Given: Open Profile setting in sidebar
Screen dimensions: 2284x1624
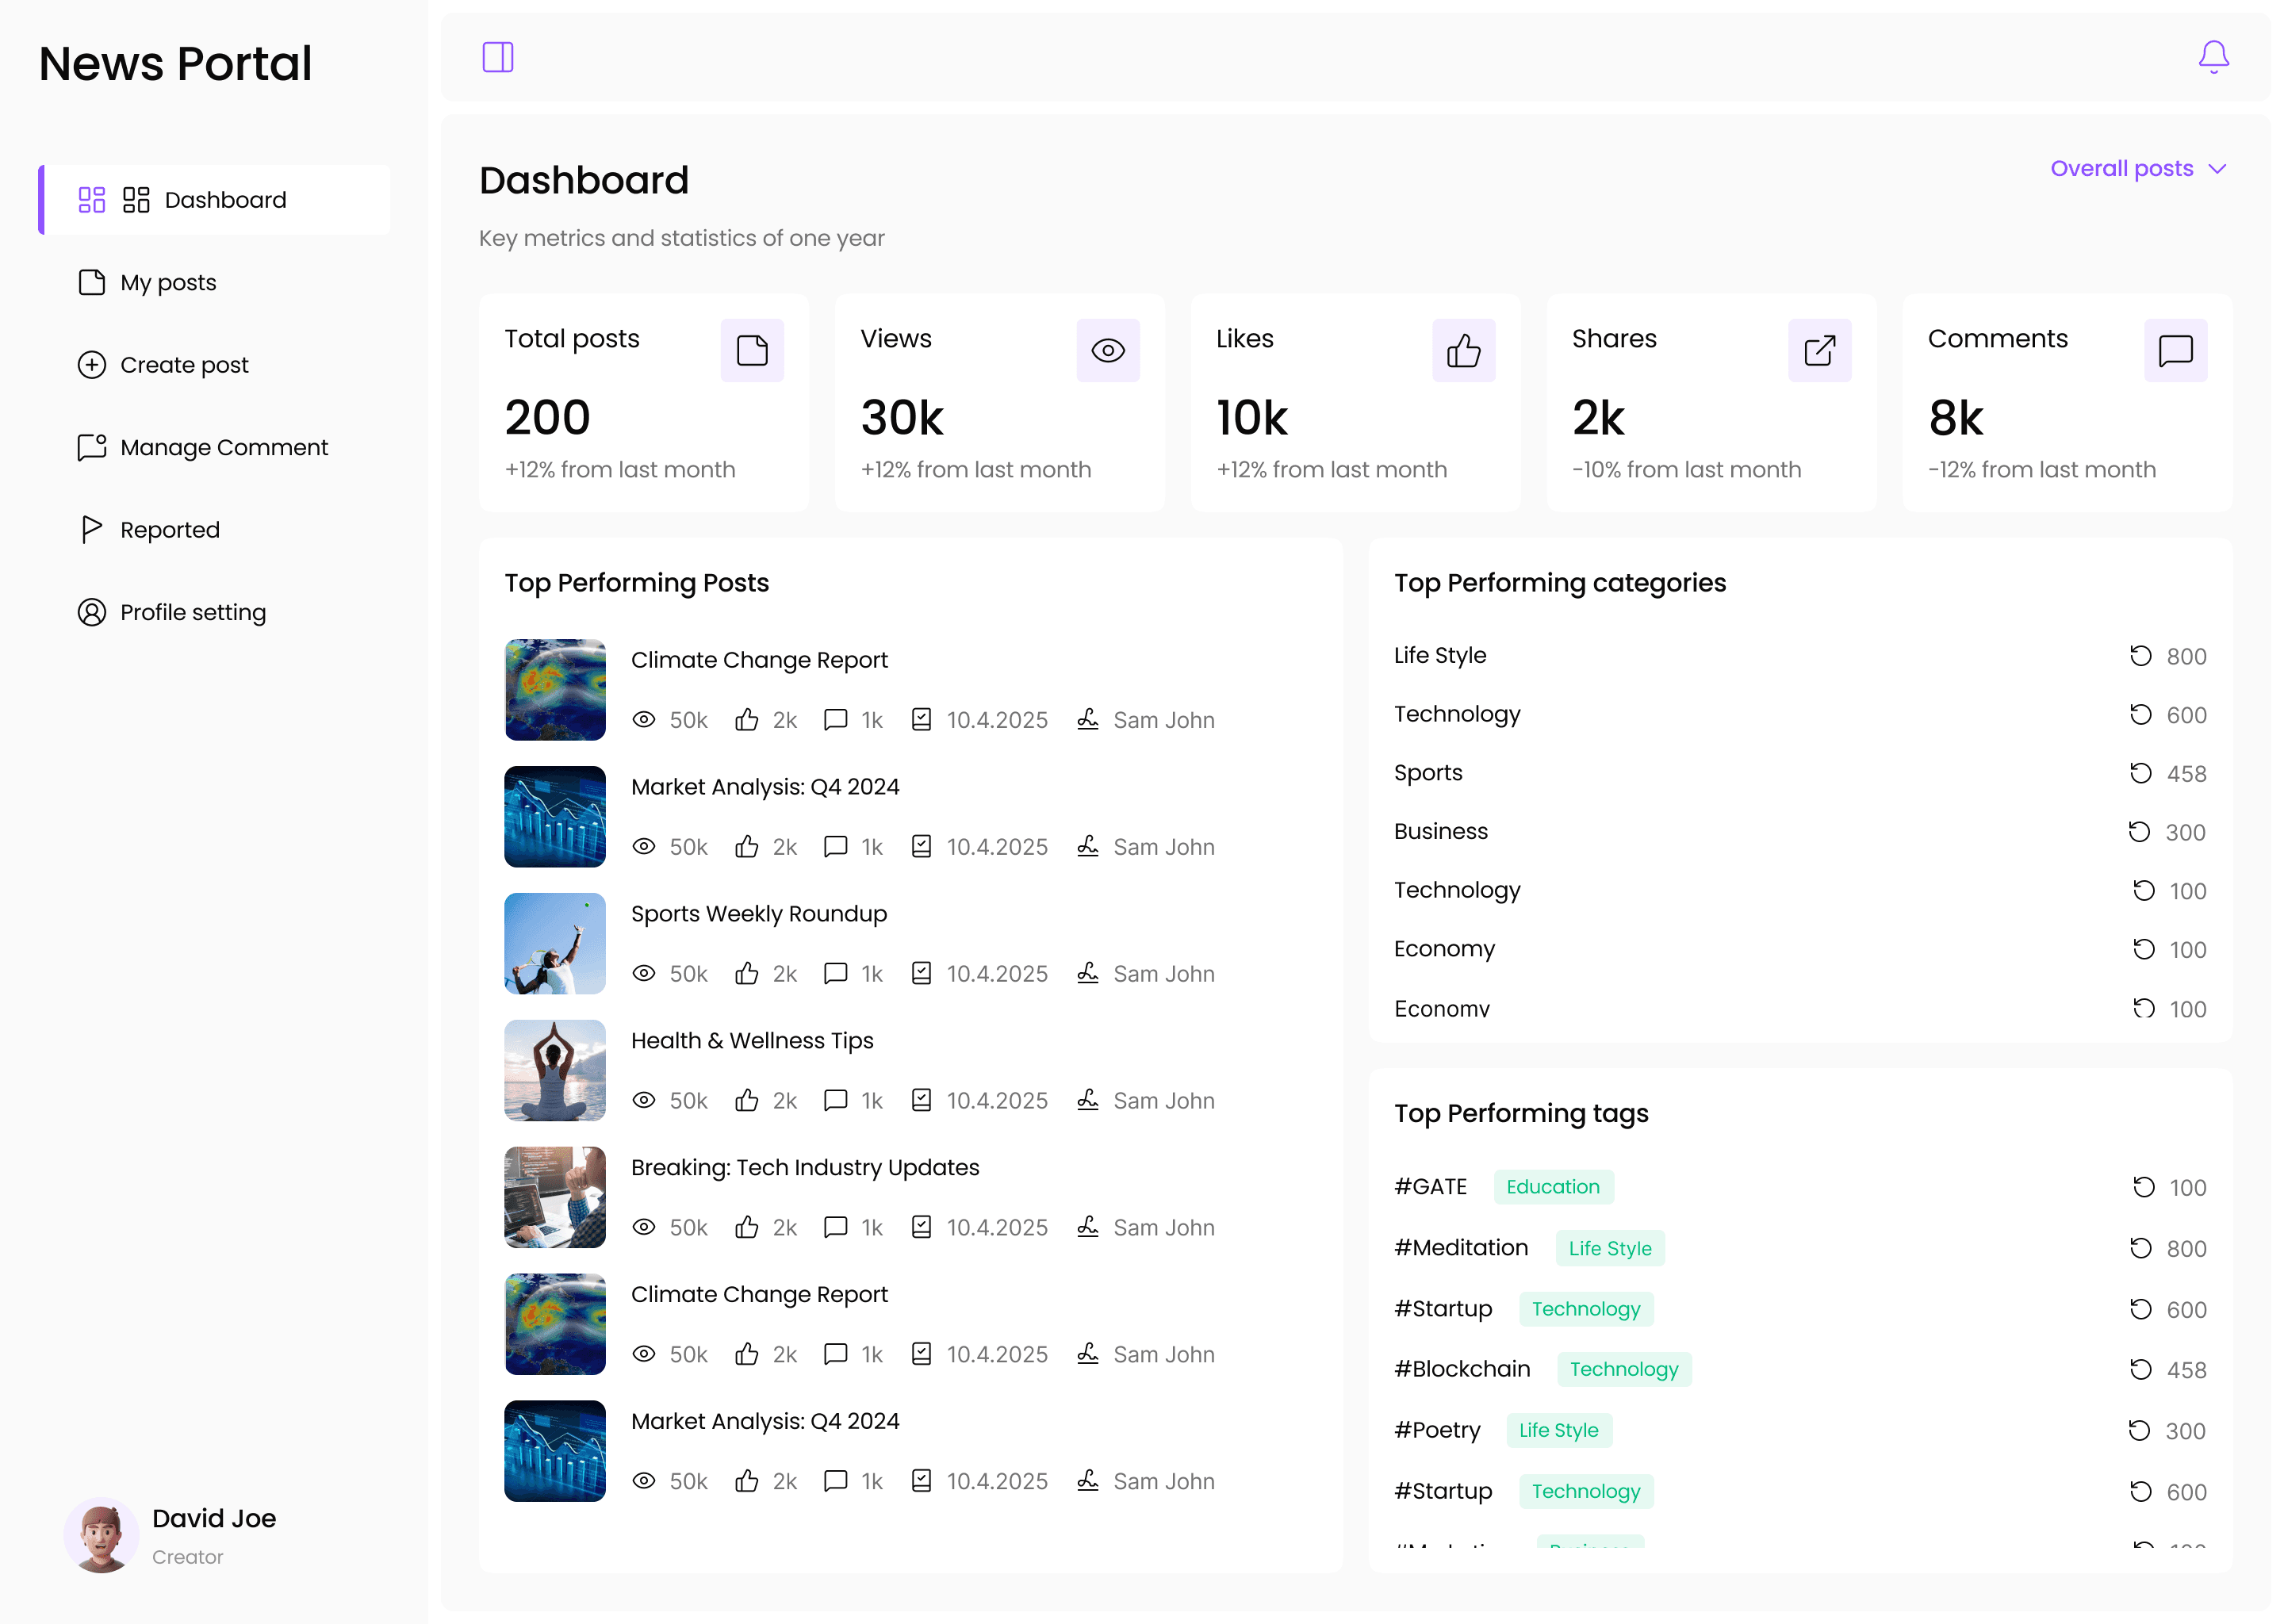Looking at the screenshot, I should point(193,612).
